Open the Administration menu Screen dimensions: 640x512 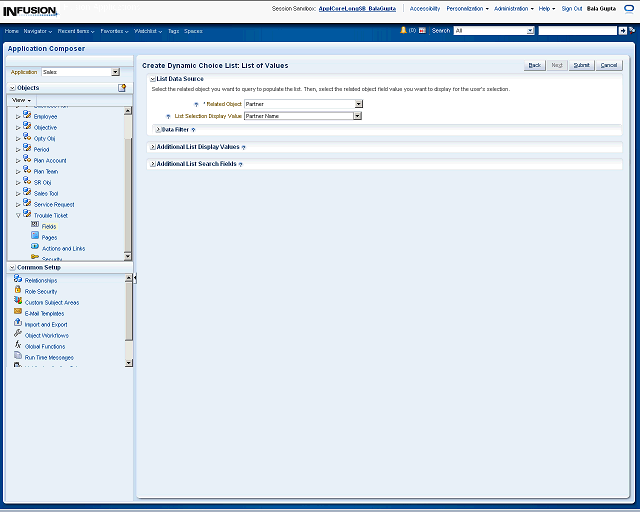click(x=513, y=8)
